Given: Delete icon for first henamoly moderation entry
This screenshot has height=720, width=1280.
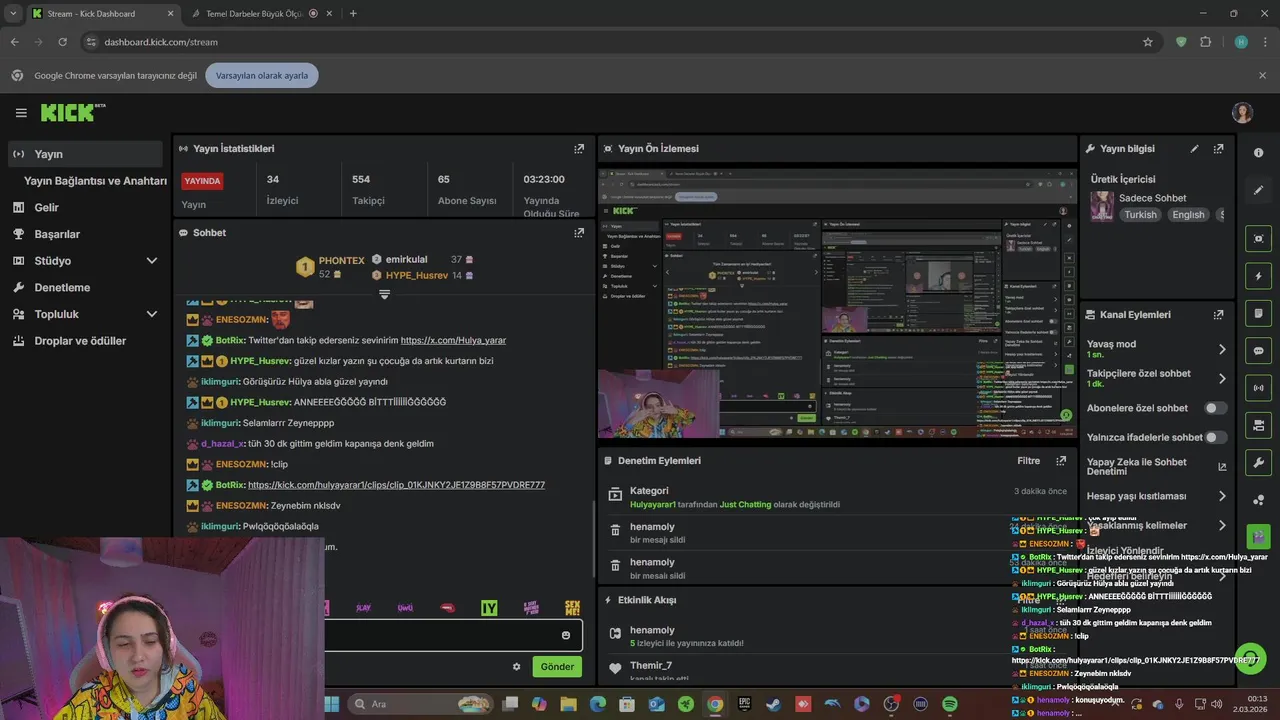Looking at the screenshot, I should tap(615, 531).
